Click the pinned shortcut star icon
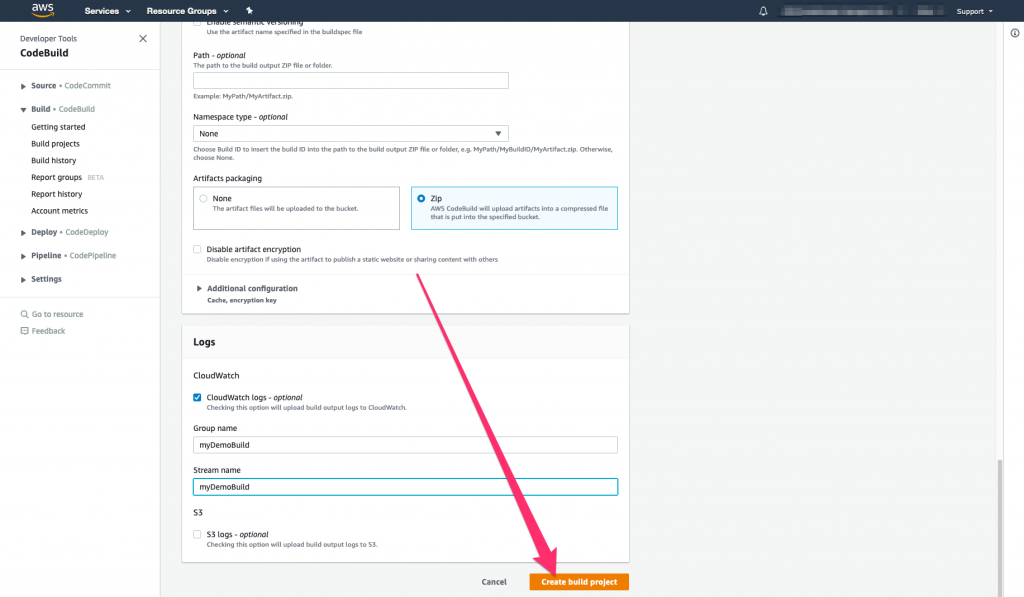1024x597 pixels. point(250,11)
